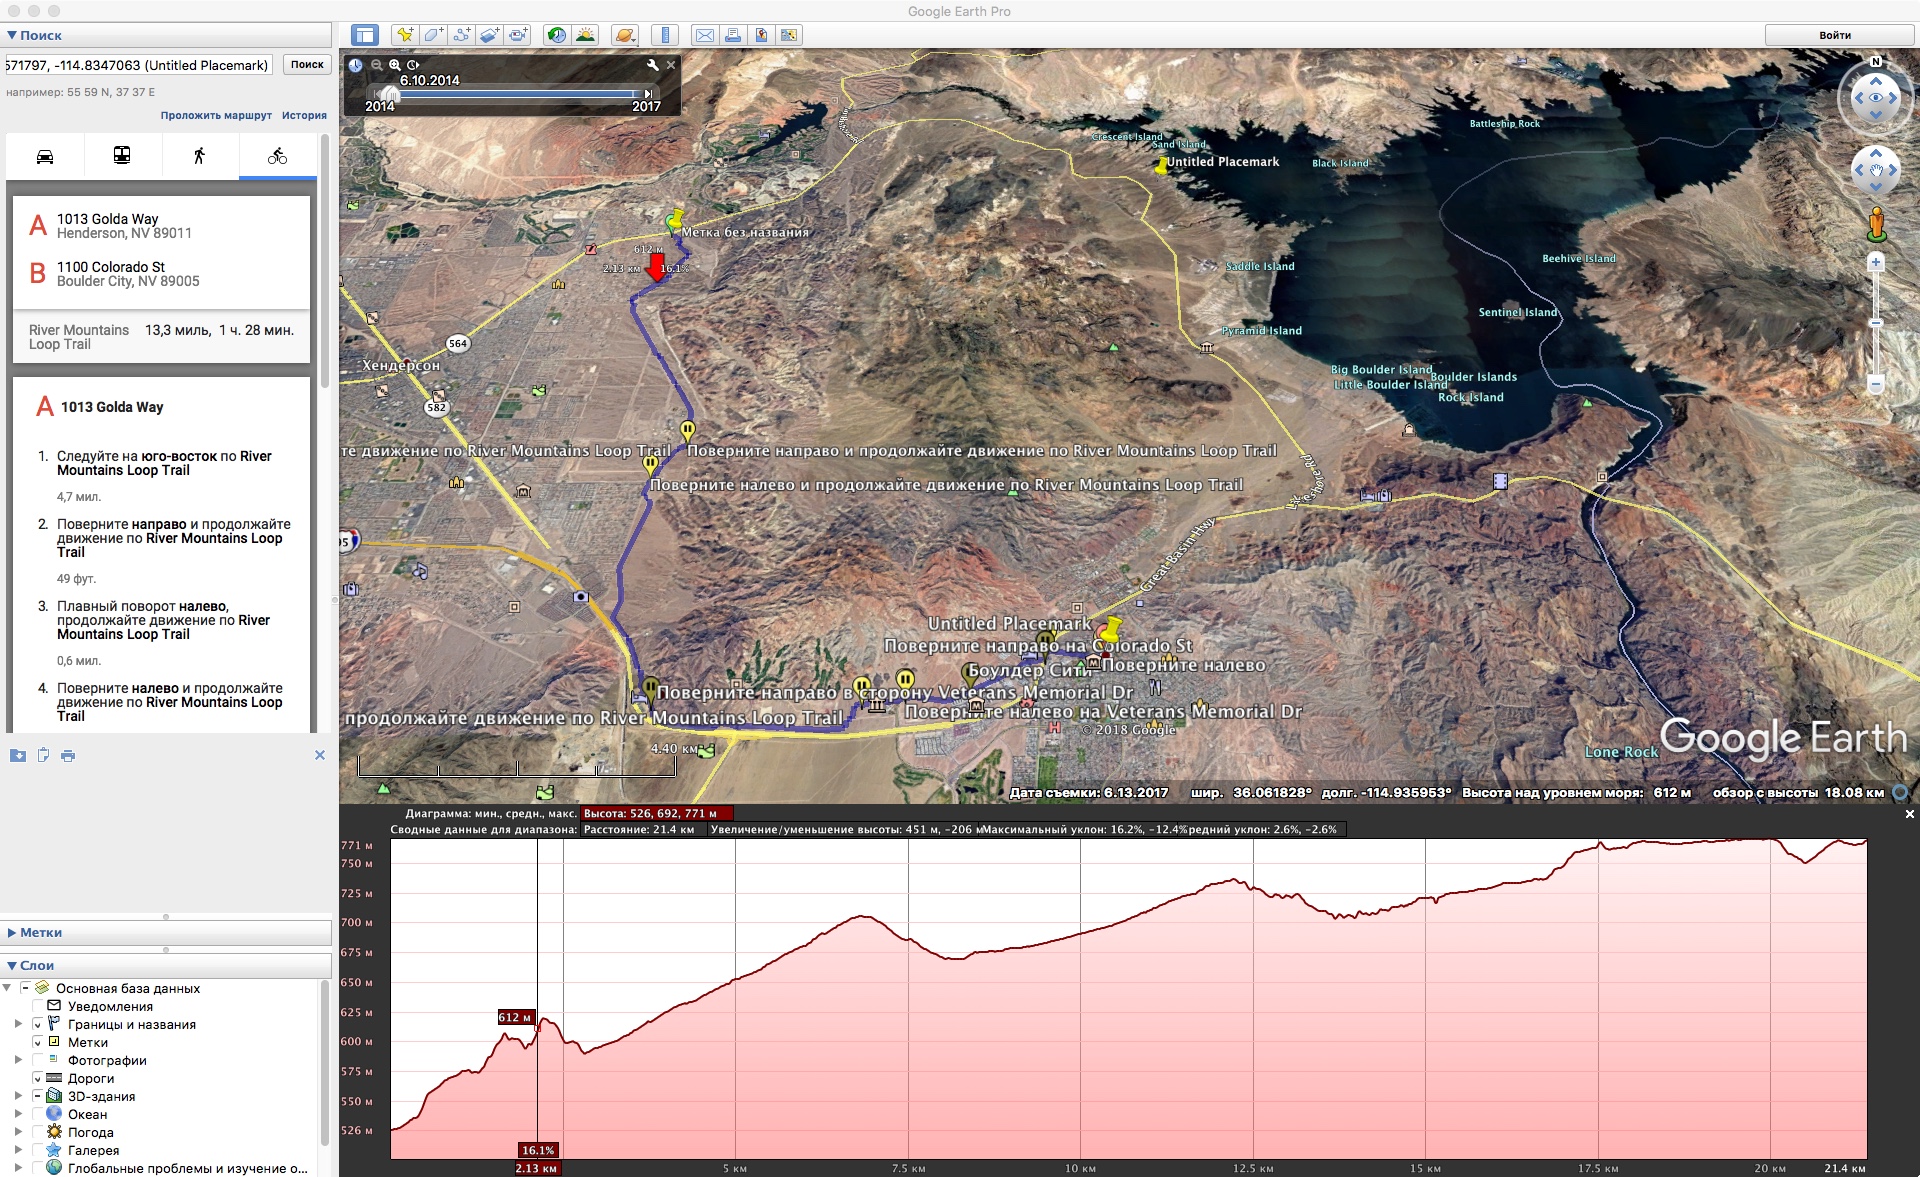Toggle the historical imagery clock button

tap(557, 35)
